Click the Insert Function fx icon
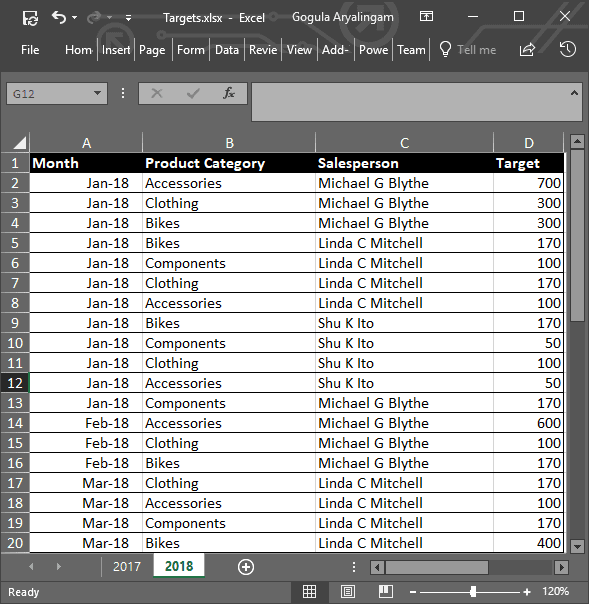 (228, 93)
